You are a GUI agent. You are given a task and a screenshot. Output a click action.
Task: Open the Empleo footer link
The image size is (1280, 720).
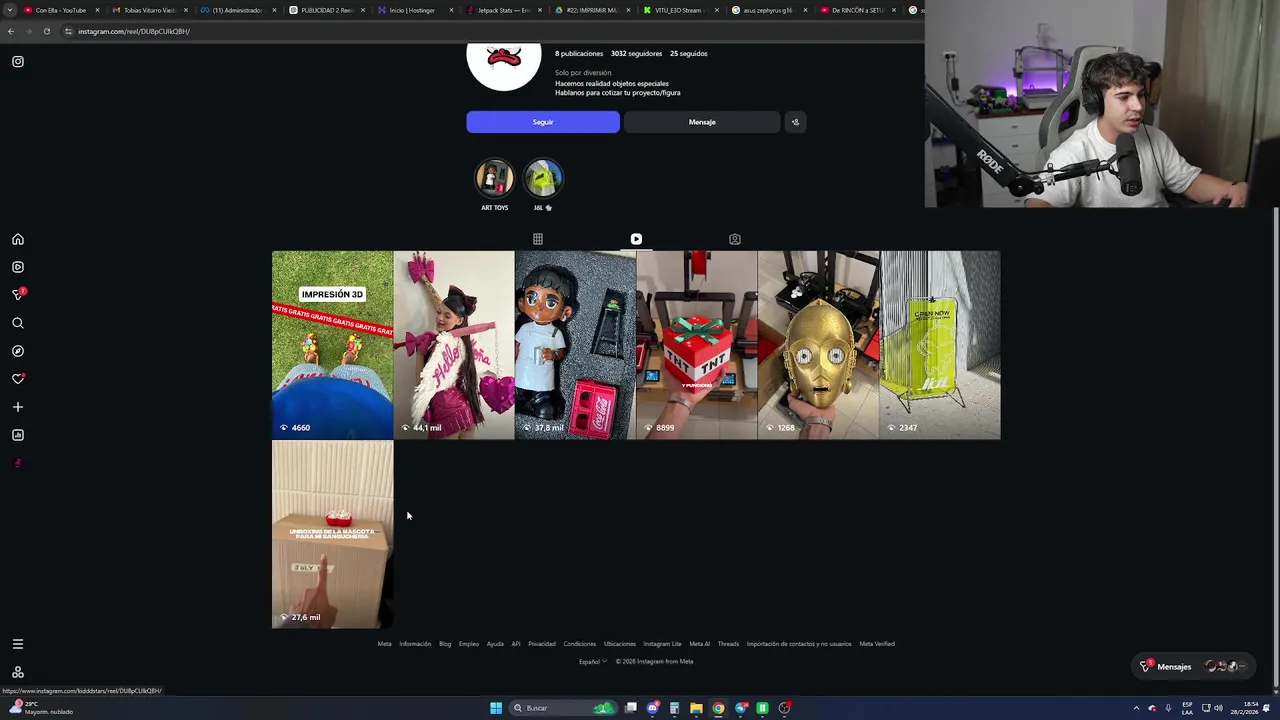[469, 644]
